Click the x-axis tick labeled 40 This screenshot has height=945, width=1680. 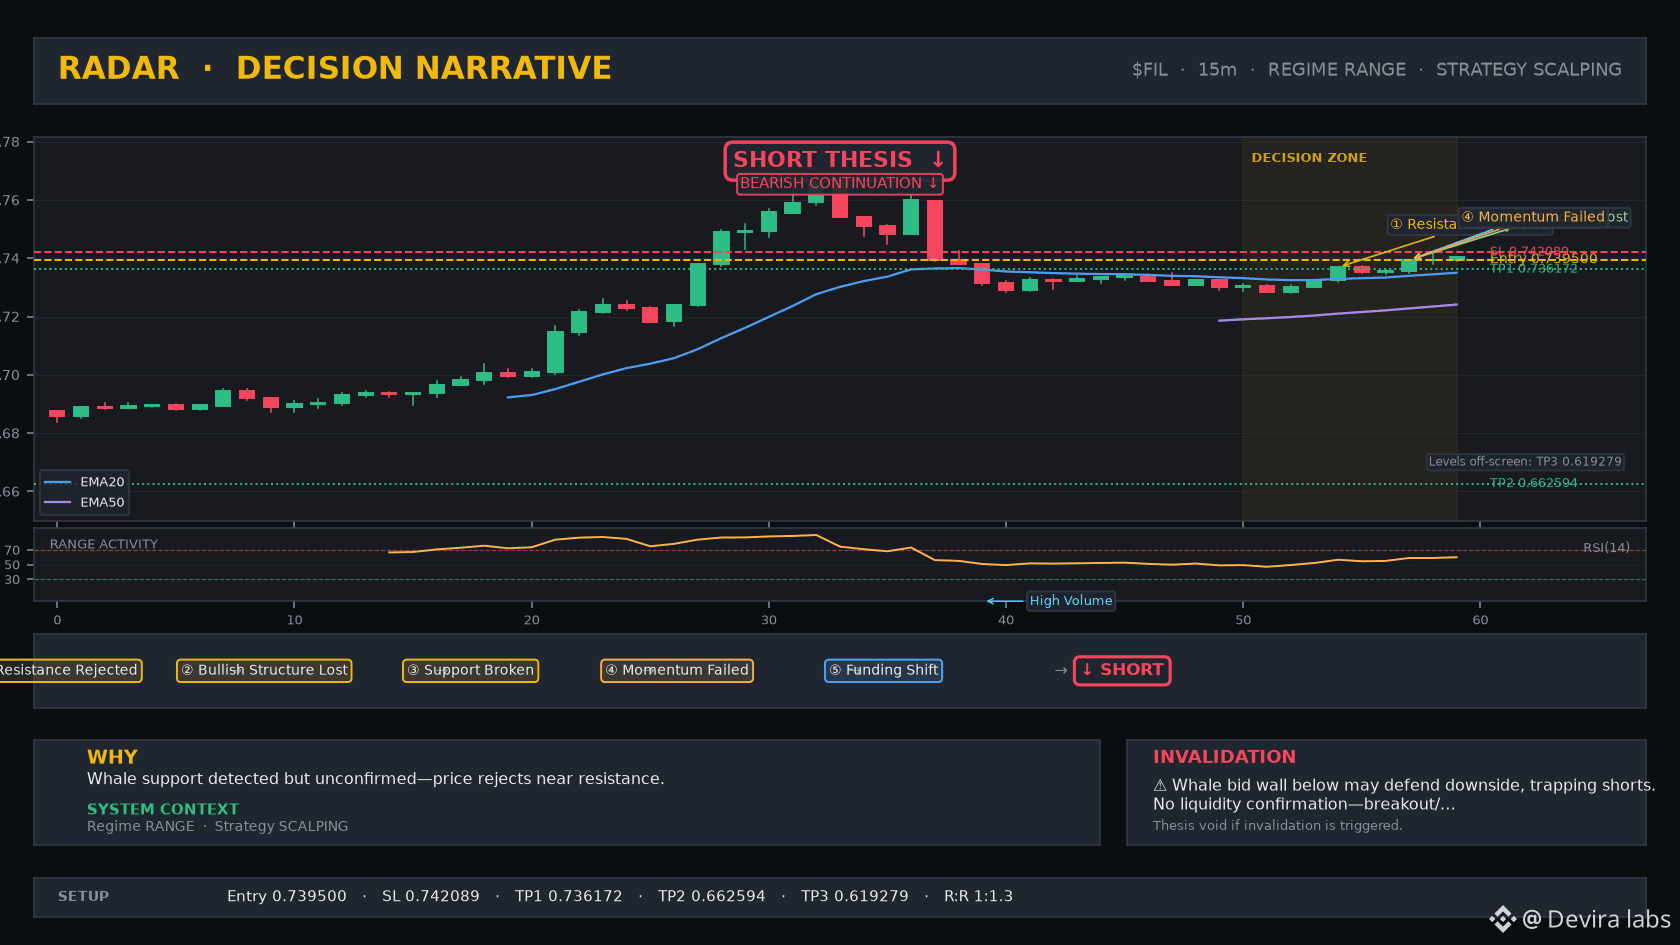pyautogui.click(x=1006, y=620)
